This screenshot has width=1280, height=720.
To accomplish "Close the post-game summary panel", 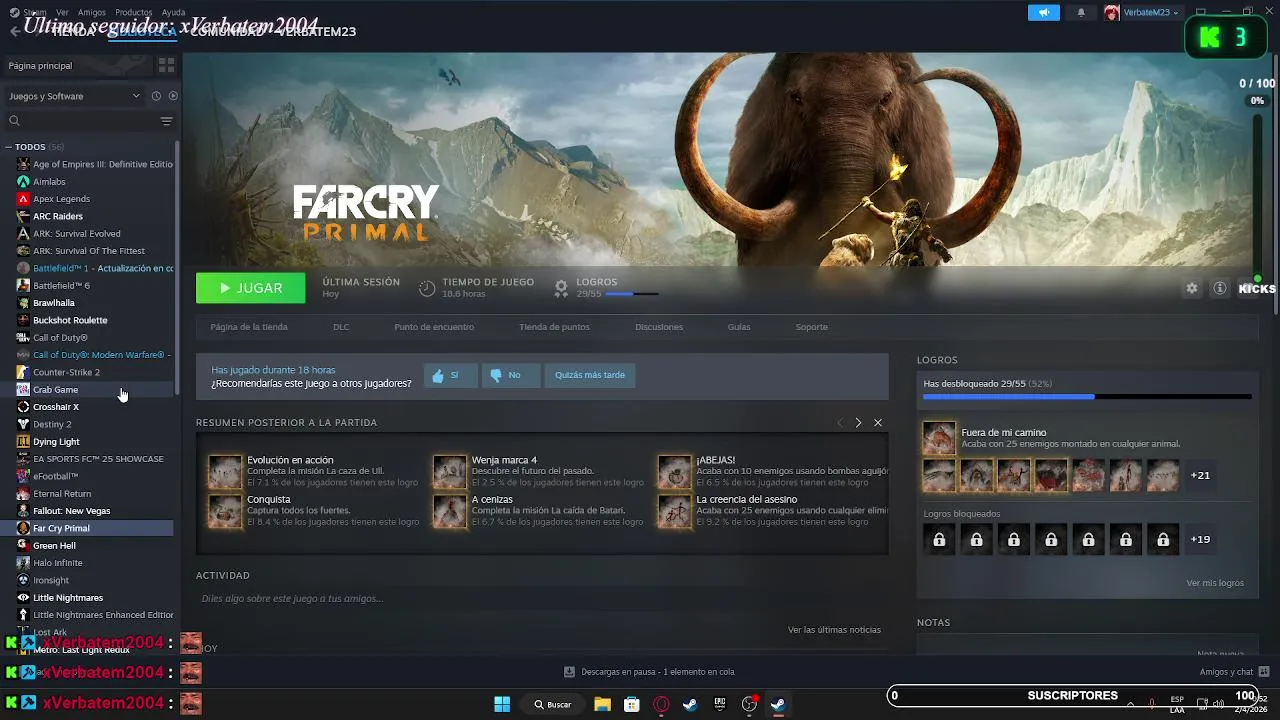I will pos(878,423).
